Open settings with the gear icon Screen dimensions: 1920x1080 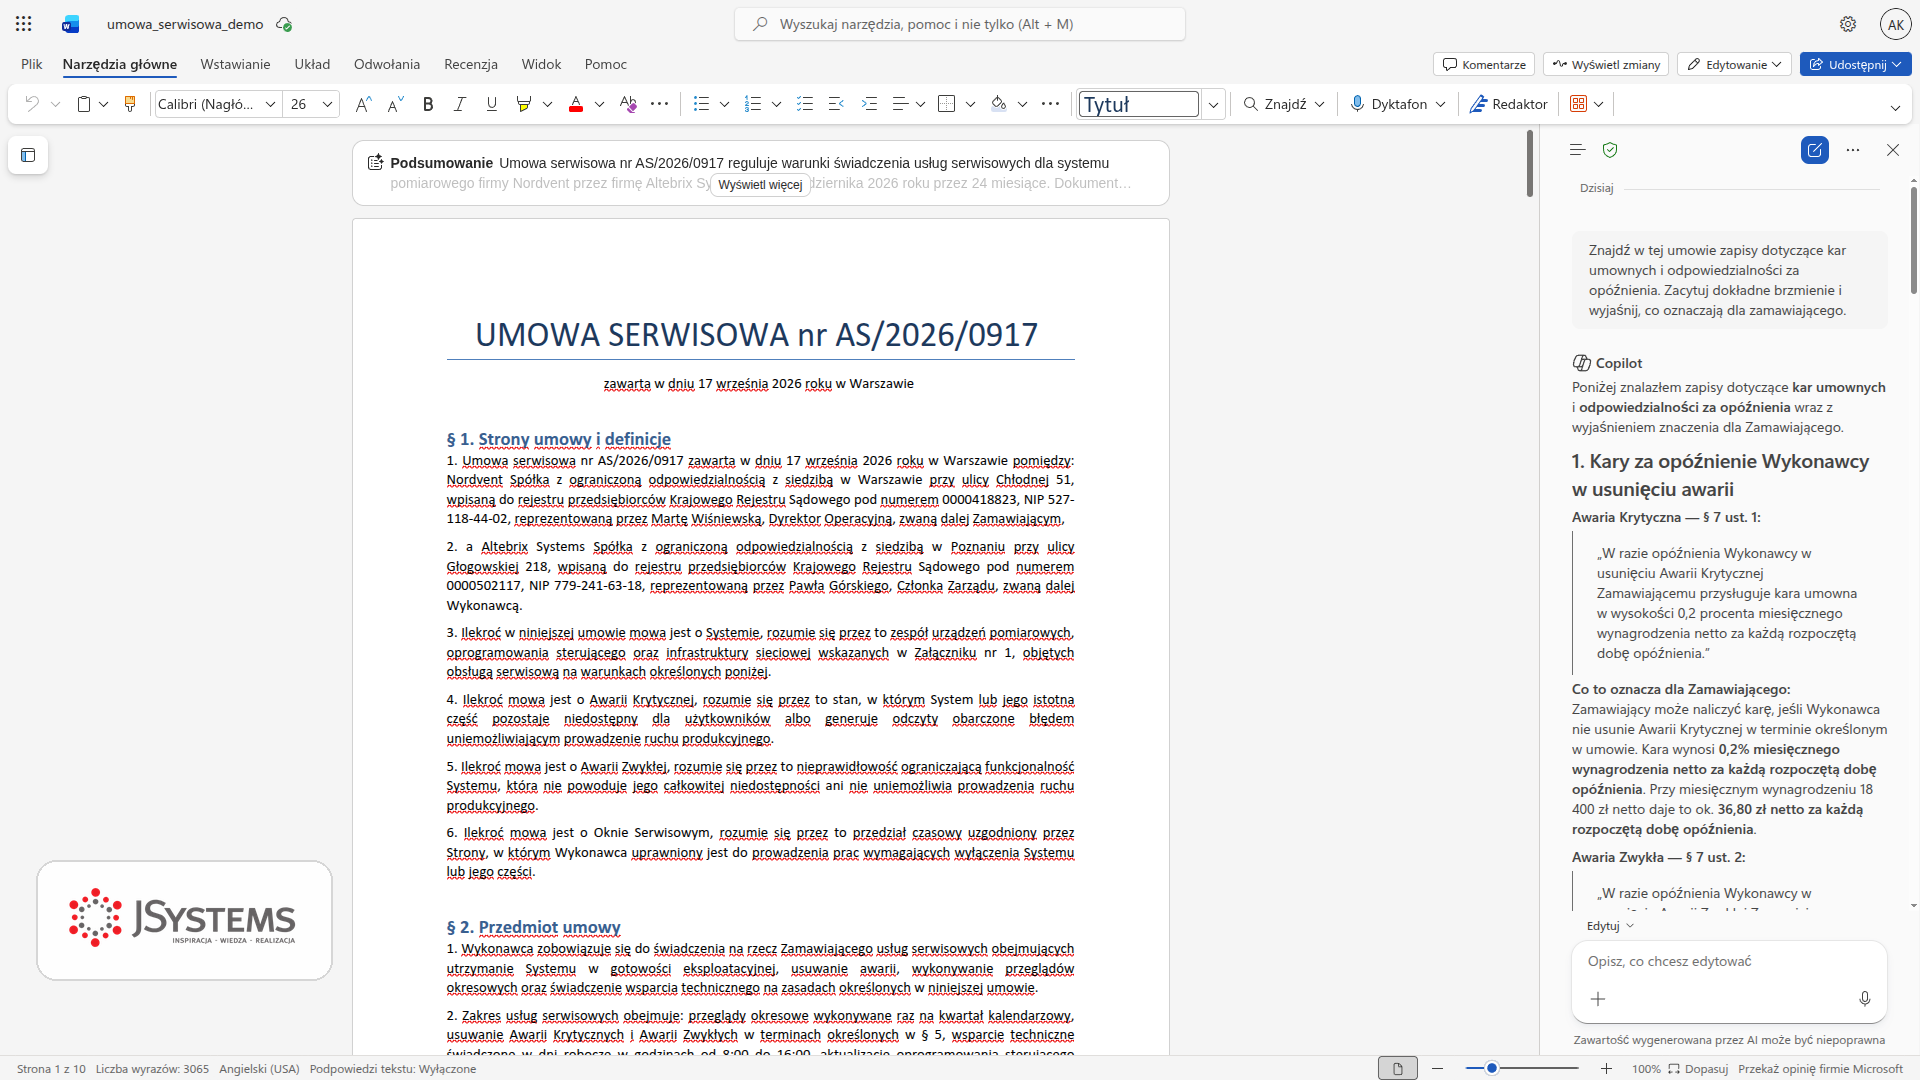coord(1848,24)
